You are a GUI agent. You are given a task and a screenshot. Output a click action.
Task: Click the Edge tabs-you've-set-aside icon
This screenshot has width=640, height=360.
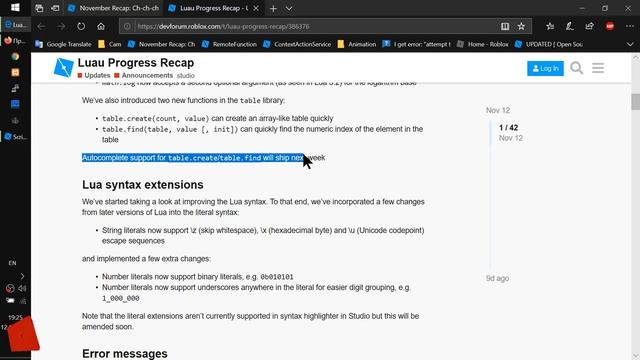[x=39, y=8]
